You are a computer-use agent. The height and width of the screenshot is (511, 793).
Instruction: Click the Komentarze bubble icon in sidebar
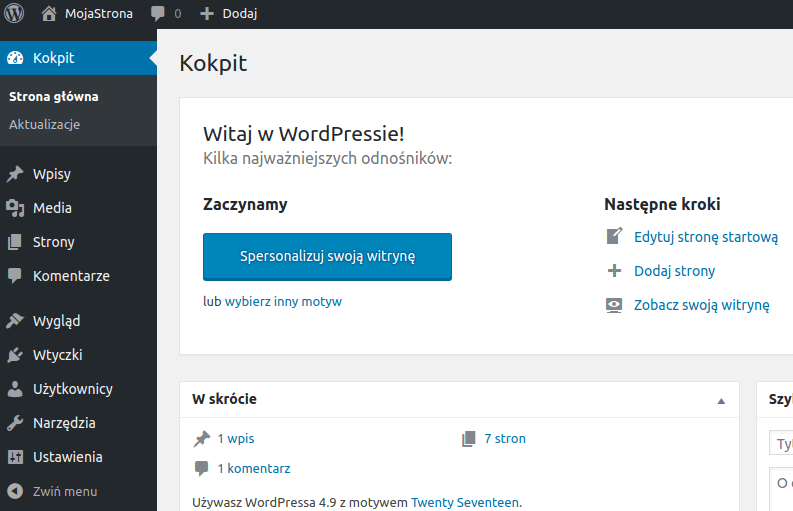point(15,276)
